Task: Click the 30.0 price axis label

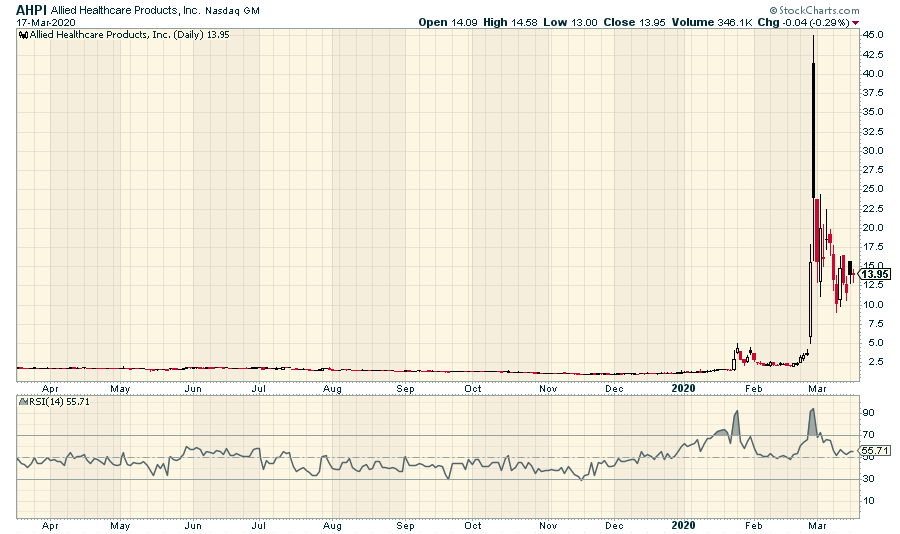Action: [873, 150]
